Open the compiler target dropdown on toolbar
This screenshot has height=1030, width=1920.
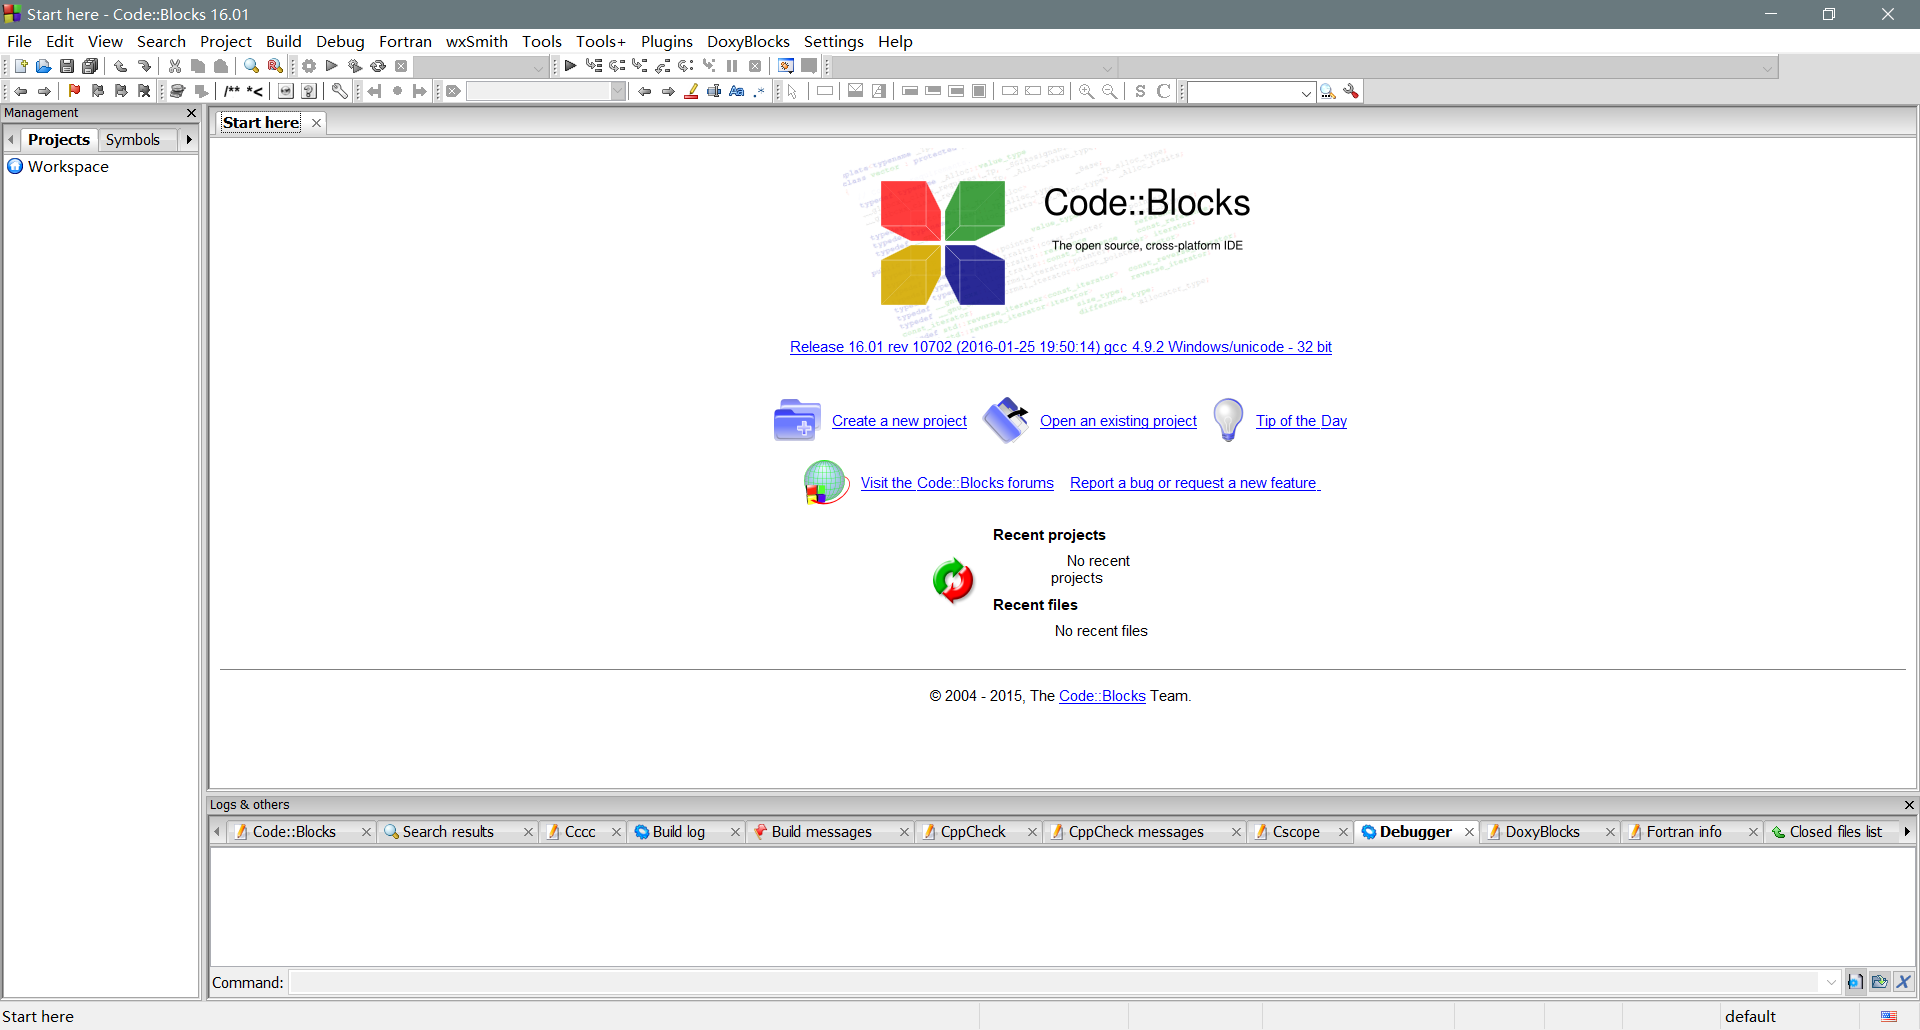pos(537,68)
